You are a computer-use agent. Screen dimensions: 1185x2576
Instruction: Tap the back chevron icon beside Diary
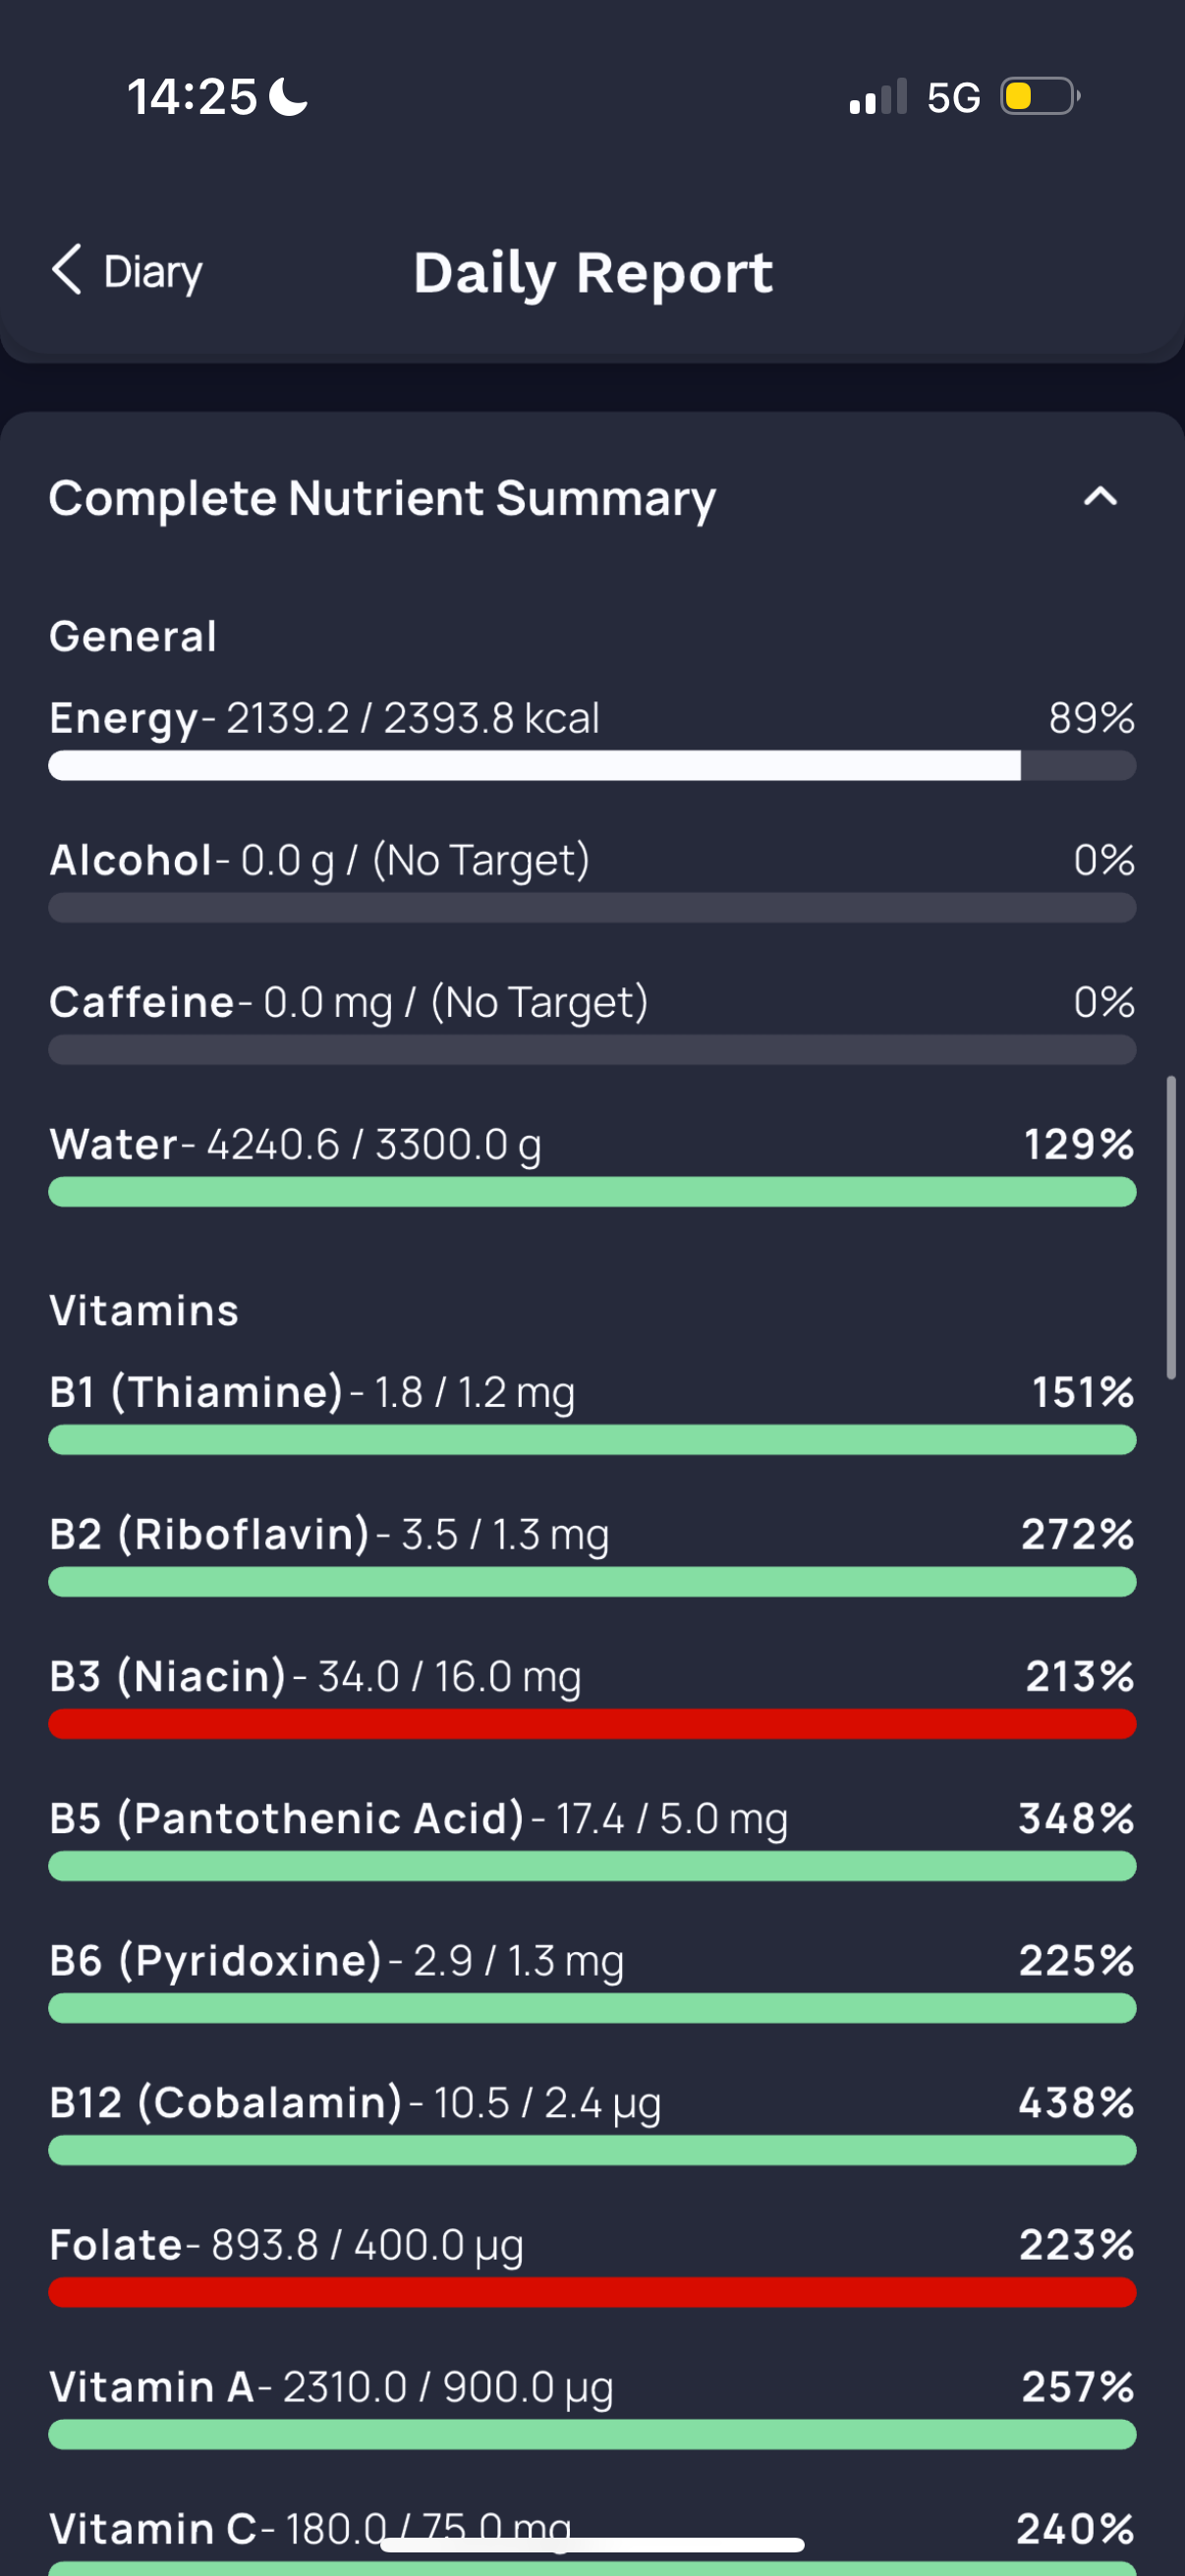point(66,270)
